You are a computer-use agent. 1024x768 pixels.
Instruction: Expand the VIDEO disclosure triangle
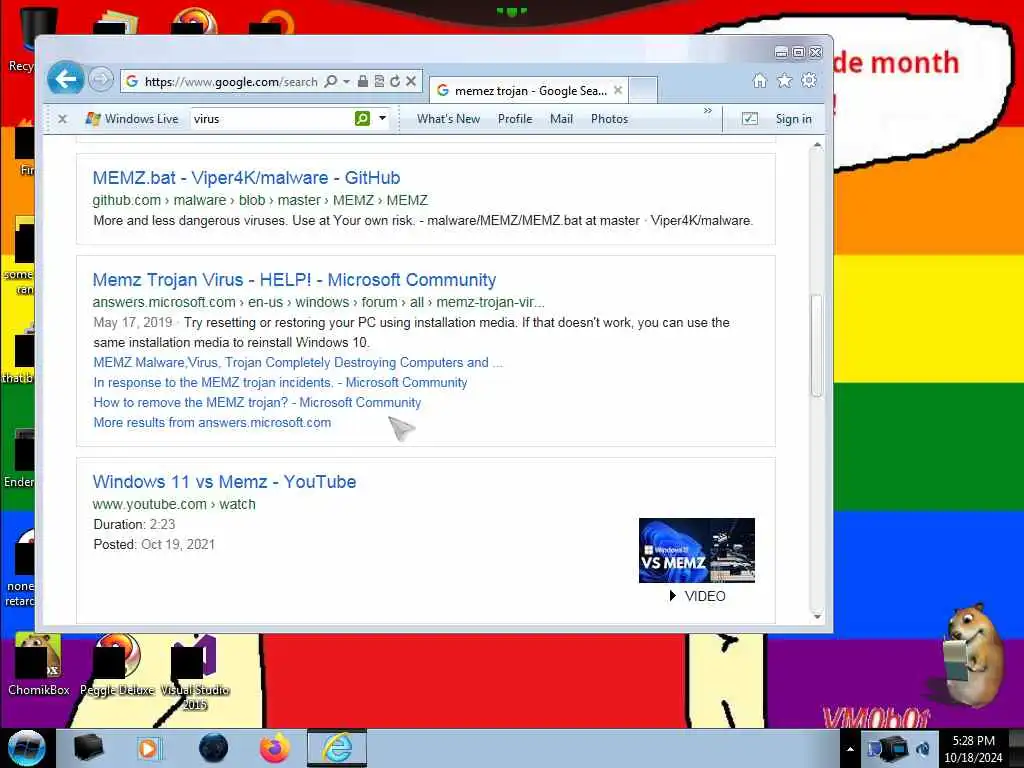point(672,596)
